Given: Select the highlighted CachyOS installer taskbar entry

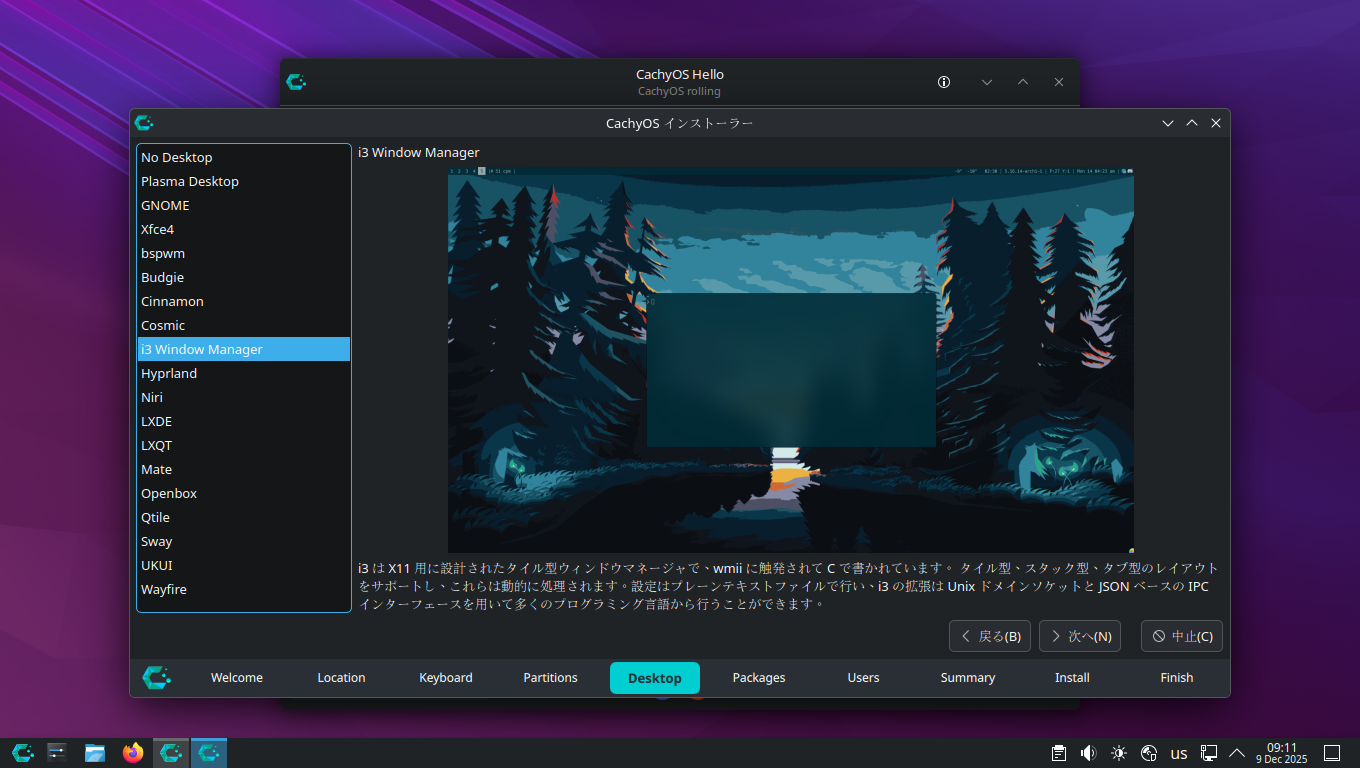Looking at the screenshot, I should pos(209,753).
